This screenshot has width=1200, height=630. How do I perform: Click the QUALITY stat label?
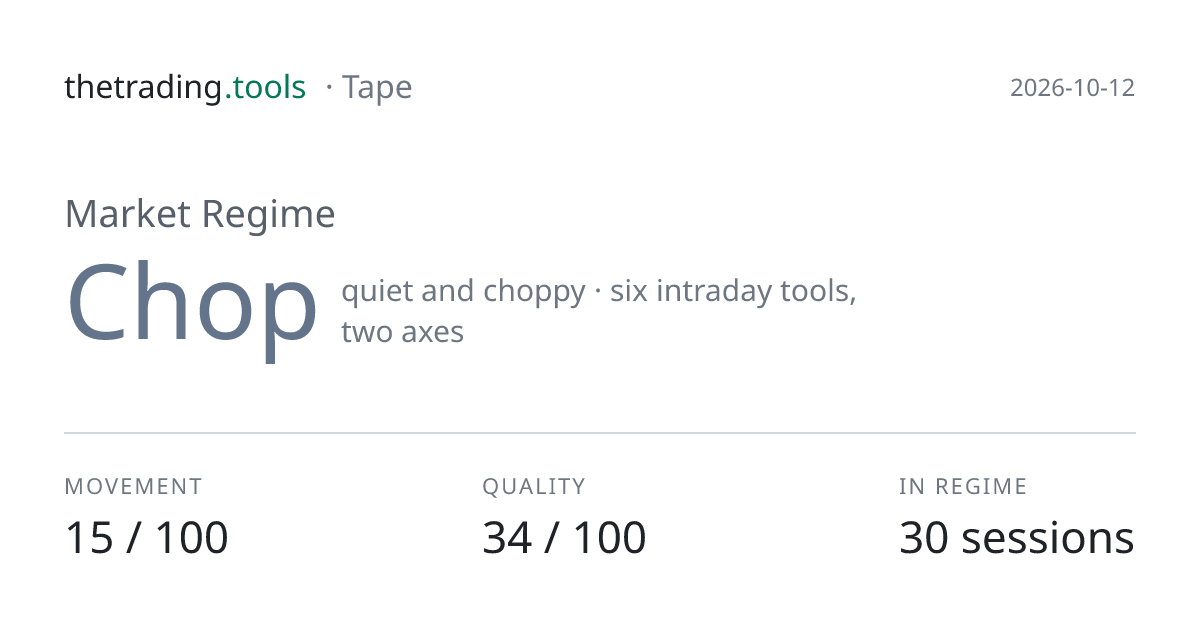pos(534,487)
